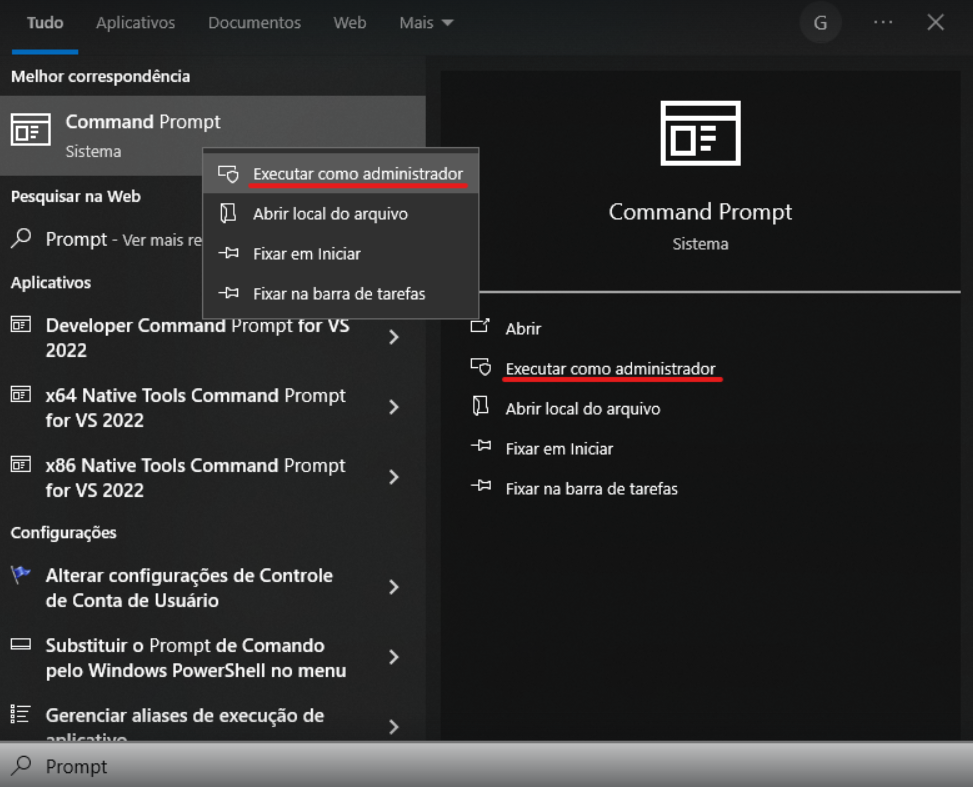Image resolution: width=973 pixels, height=787 pixels.
Task: Open x64 Native Tools Command Prompt
Action: click(195, 408)
